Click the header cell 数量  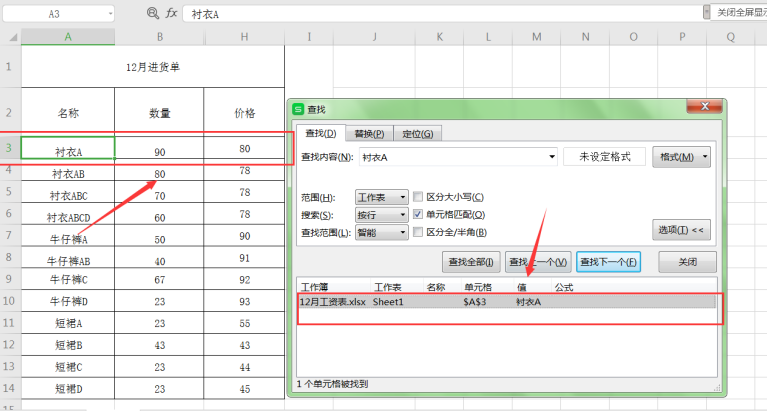[x=159, y=113]
